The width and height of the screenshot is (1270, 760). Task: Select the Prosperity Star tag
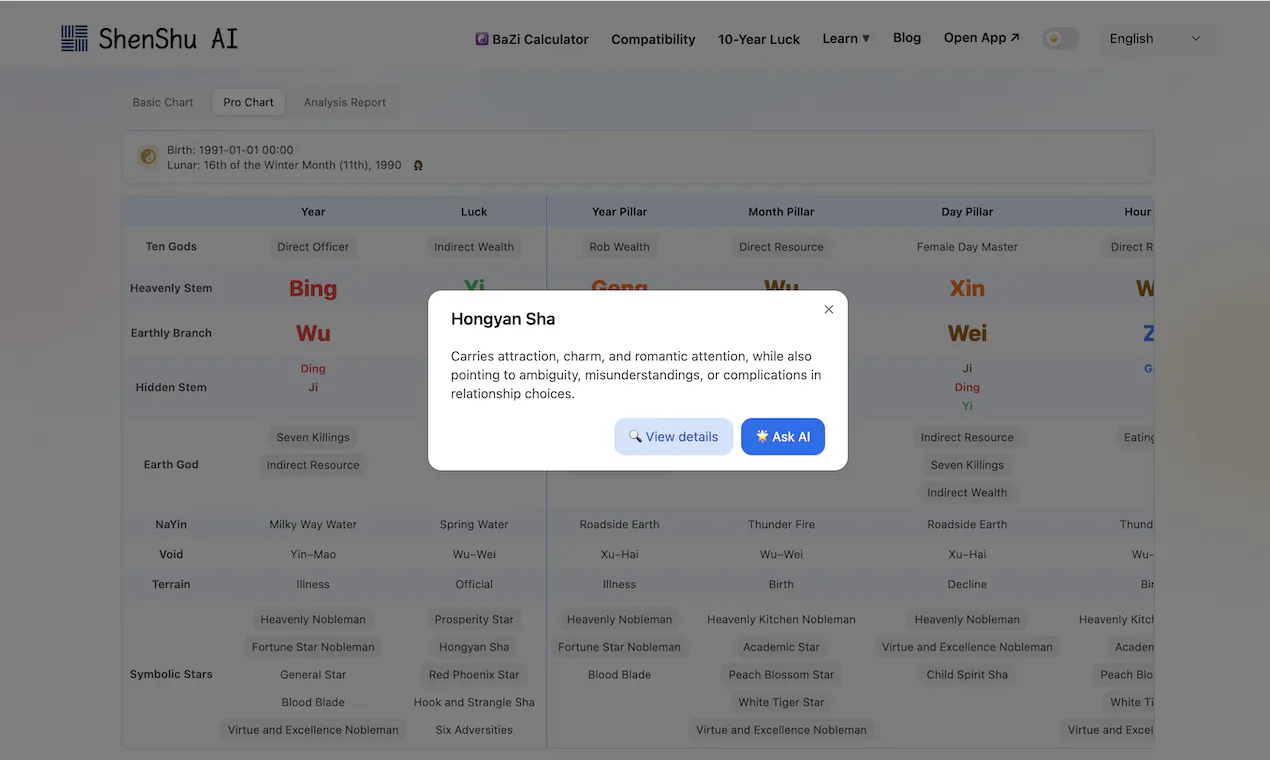tap(474, 619)
